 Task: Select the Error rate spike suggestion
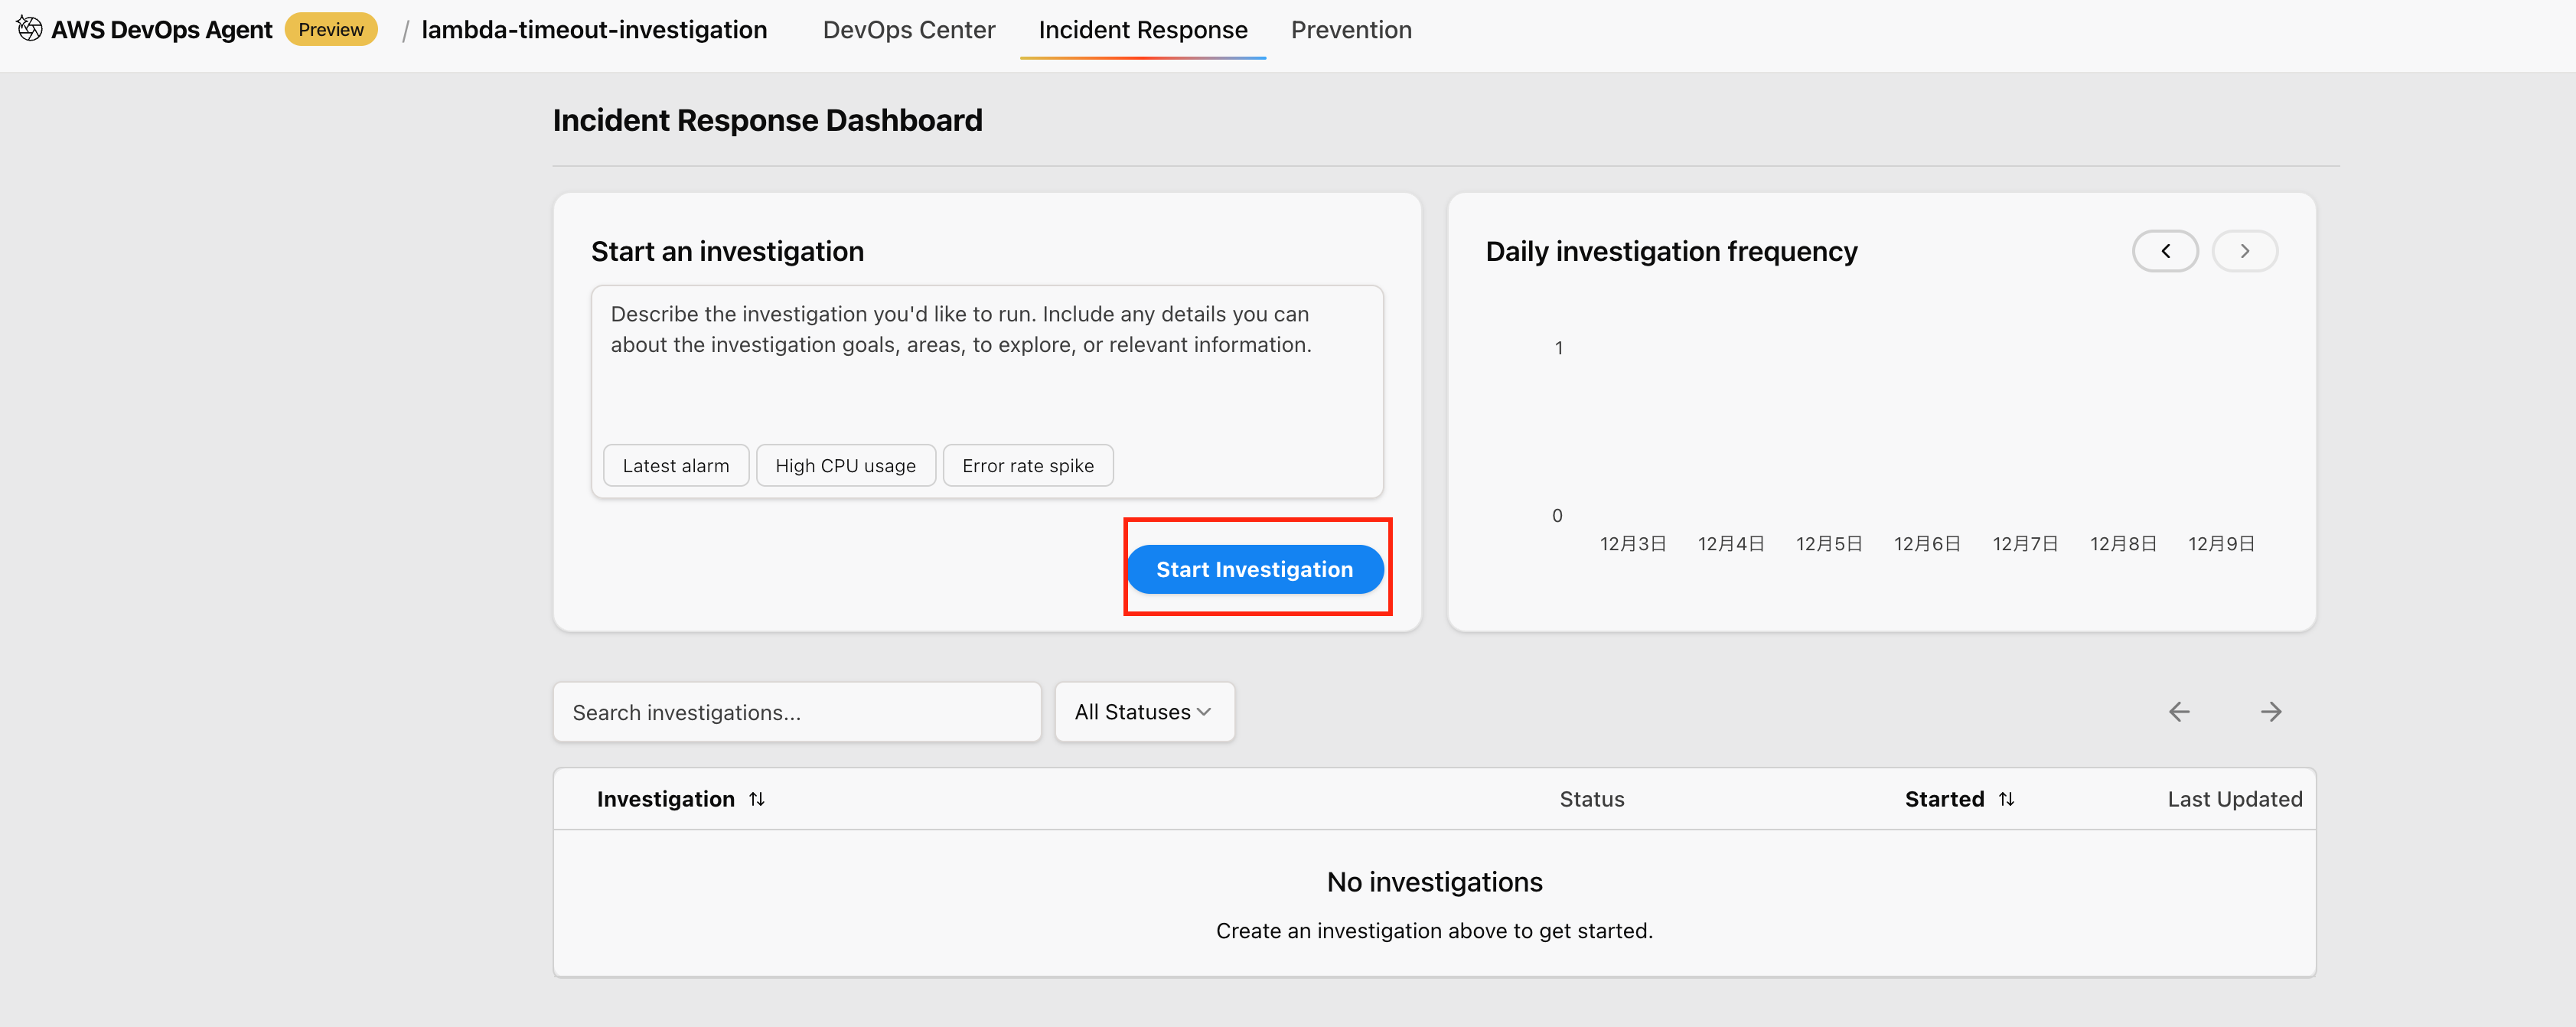(1027, 466)
